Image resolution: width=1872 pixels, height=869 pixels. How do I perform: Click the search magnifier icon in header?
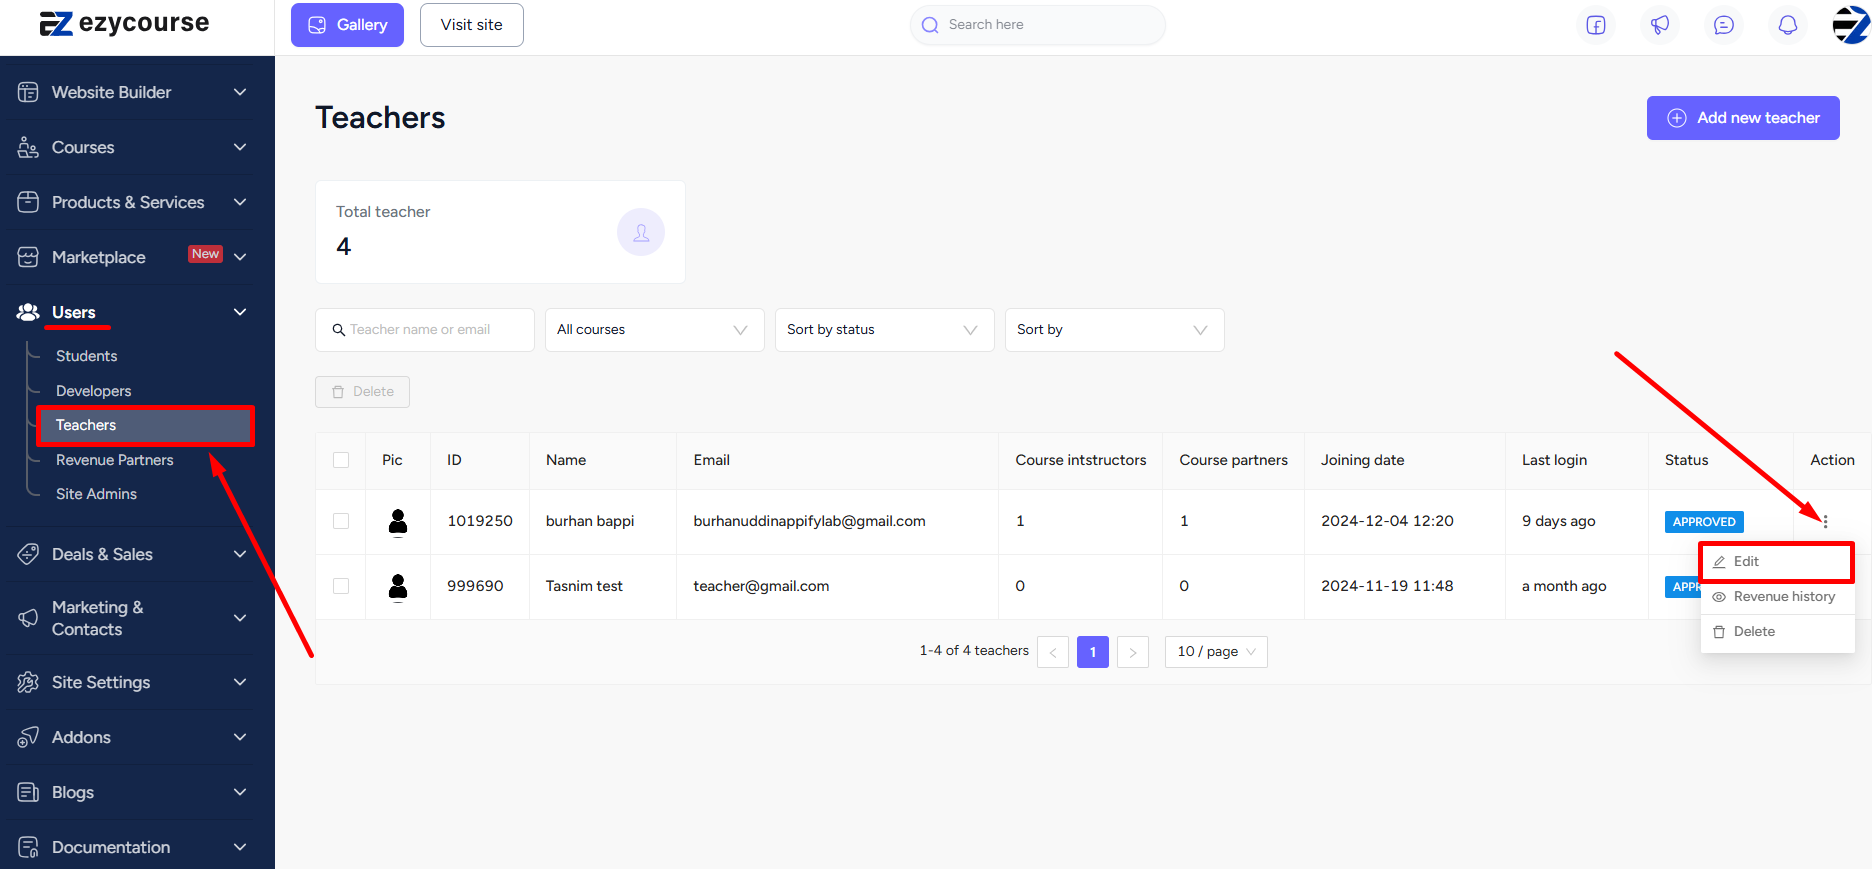[x=930, y=25]
